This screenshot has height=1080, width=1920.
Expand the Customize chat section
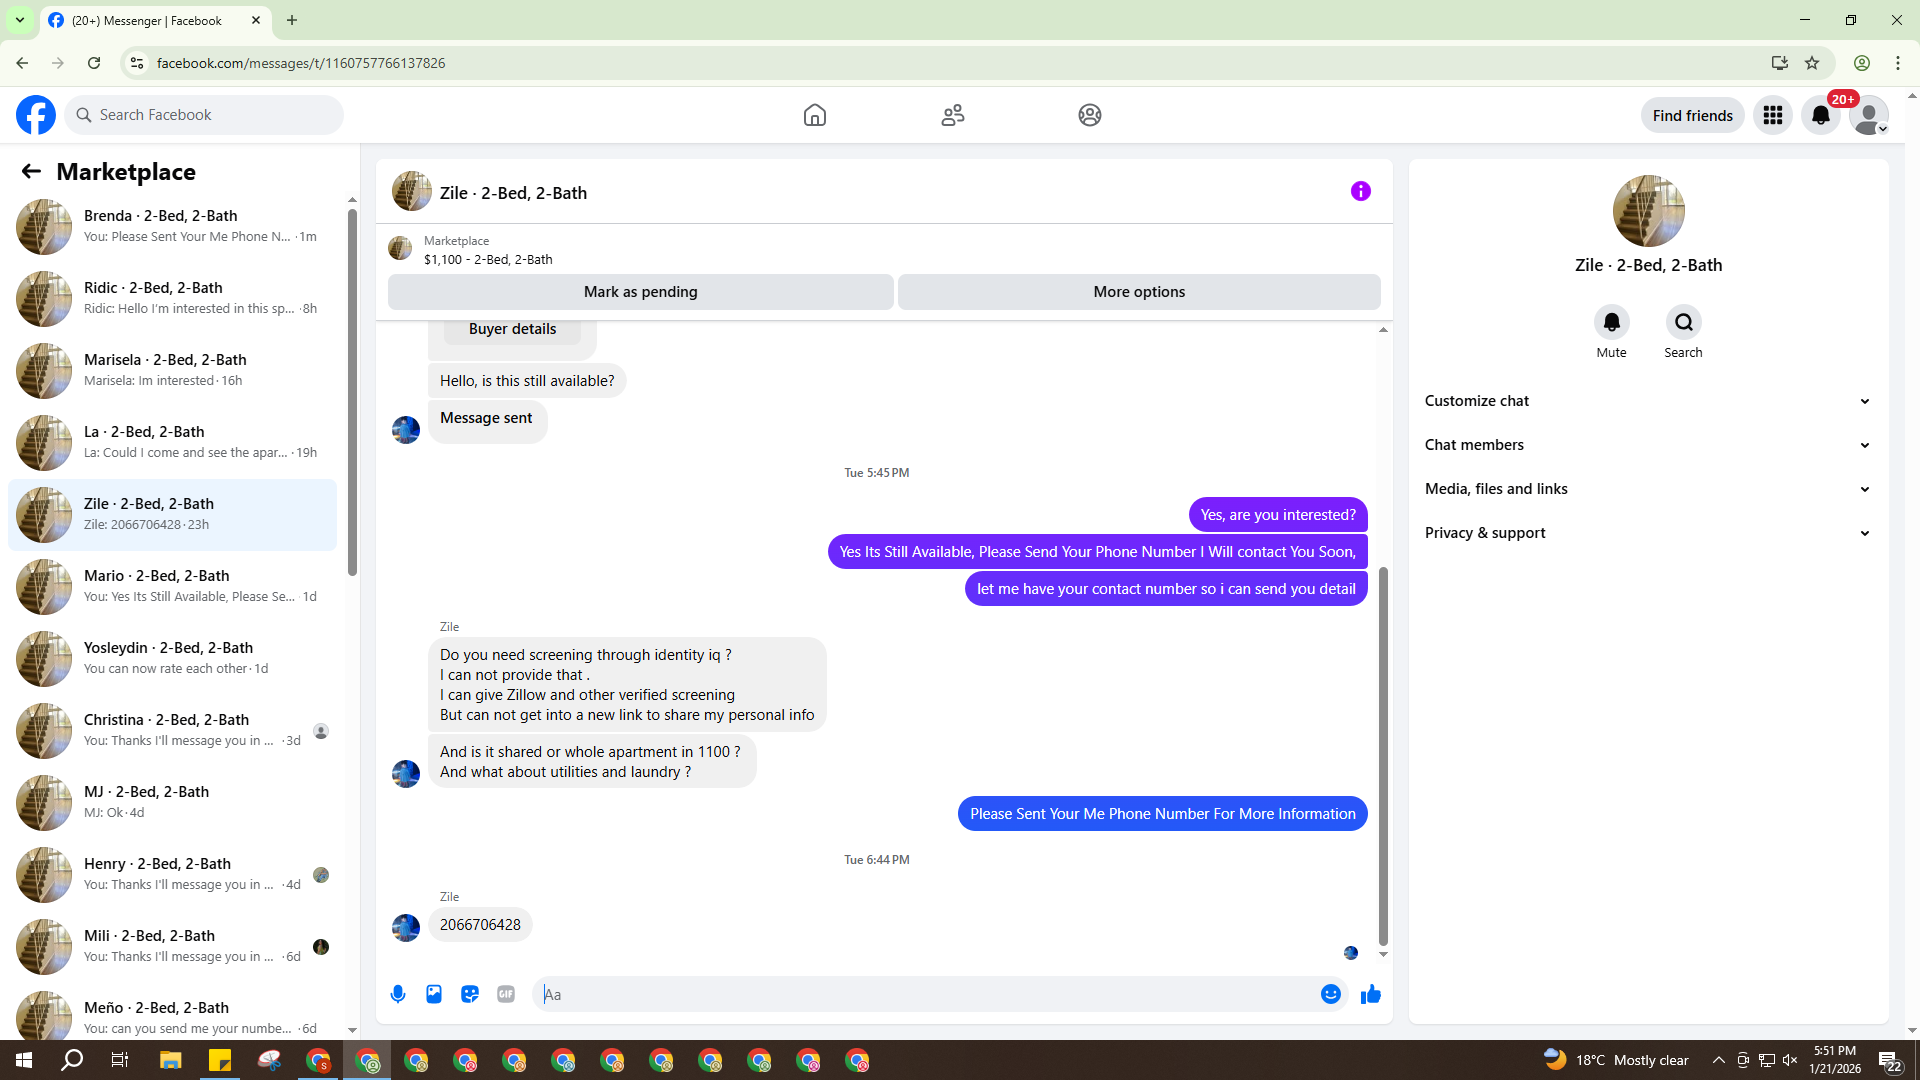pos(1647,401)
